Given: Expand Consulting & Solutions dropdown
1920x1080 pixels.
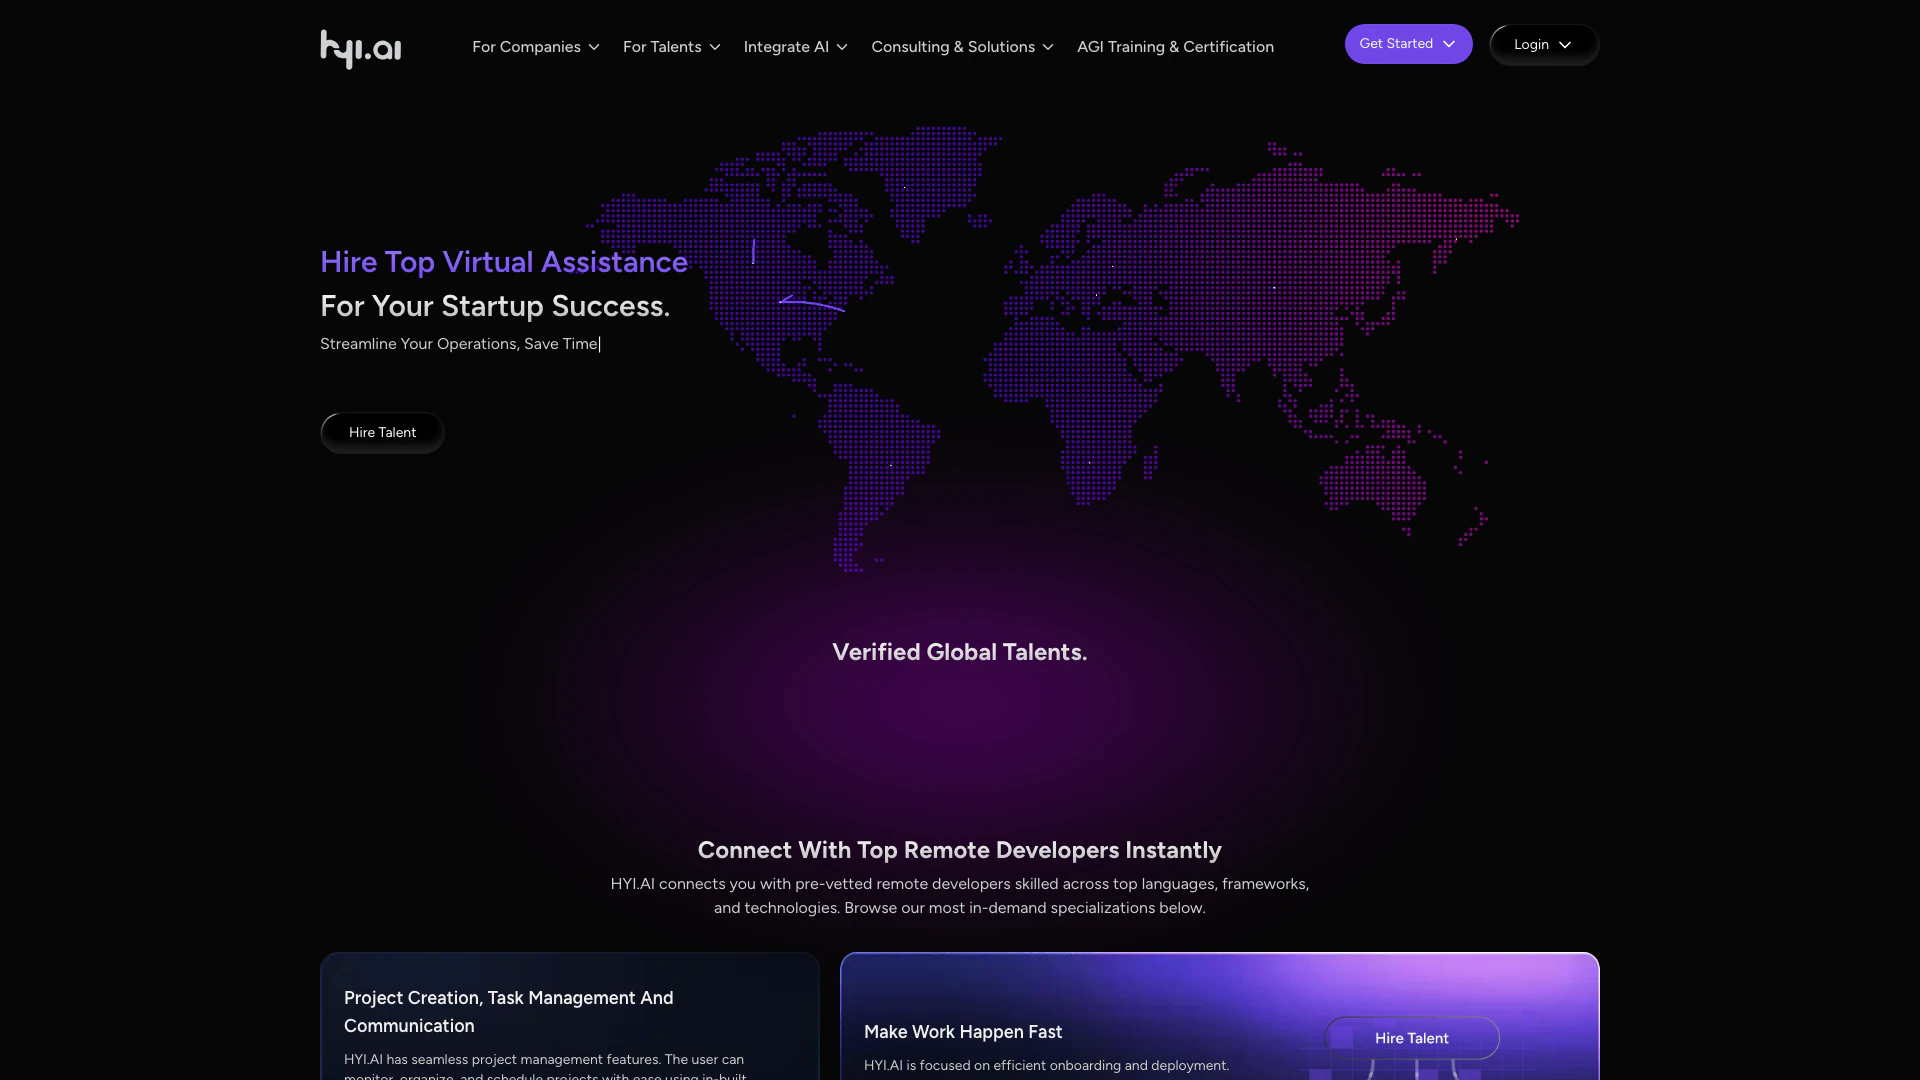Looking at the screenshot, I should [x=952, y=47].
